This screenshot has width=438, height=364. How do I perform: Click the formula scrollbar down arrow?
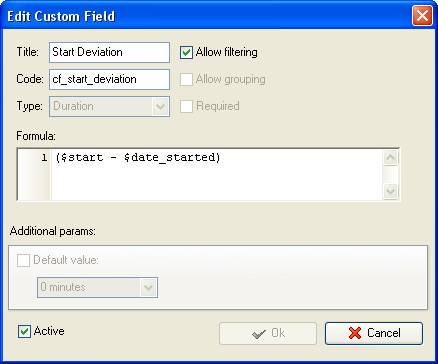click(x=390, y=191)
